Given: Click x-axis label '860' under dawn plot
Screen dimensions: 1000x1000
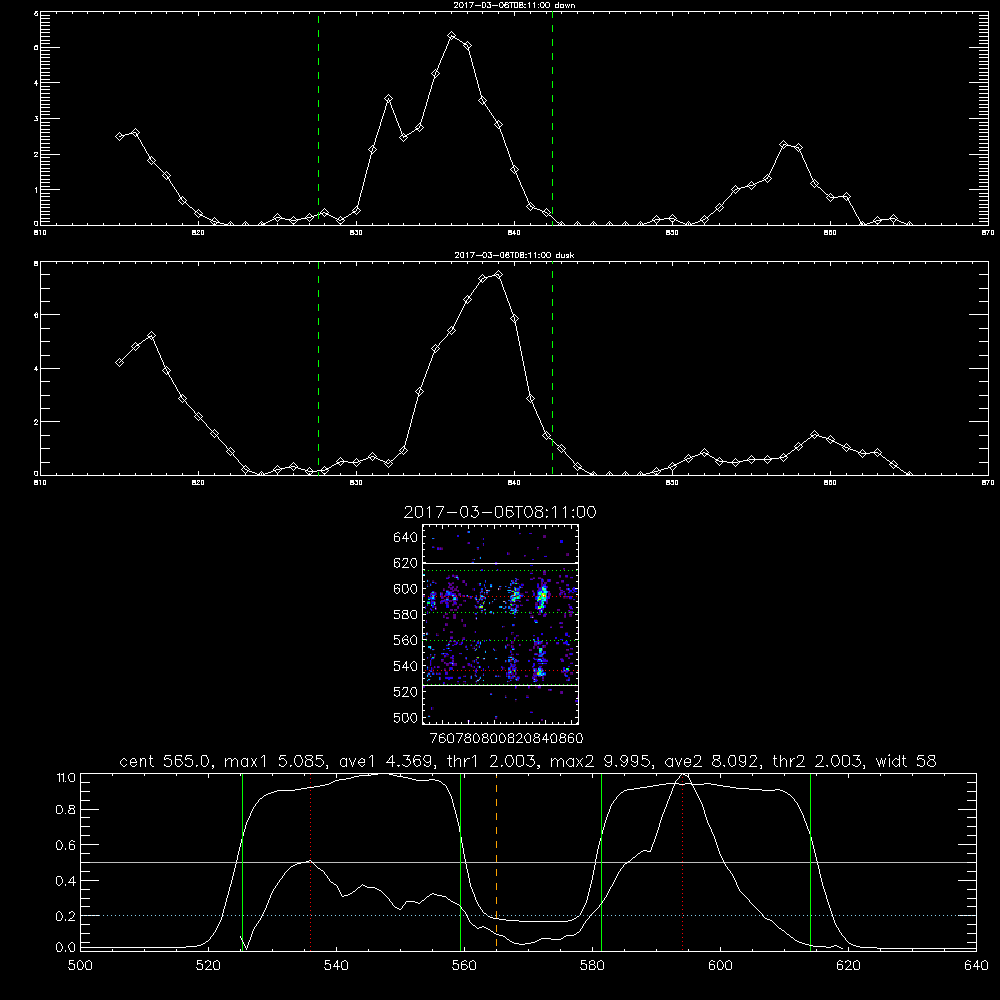Looking at the screenshot, I should point(830,233).
